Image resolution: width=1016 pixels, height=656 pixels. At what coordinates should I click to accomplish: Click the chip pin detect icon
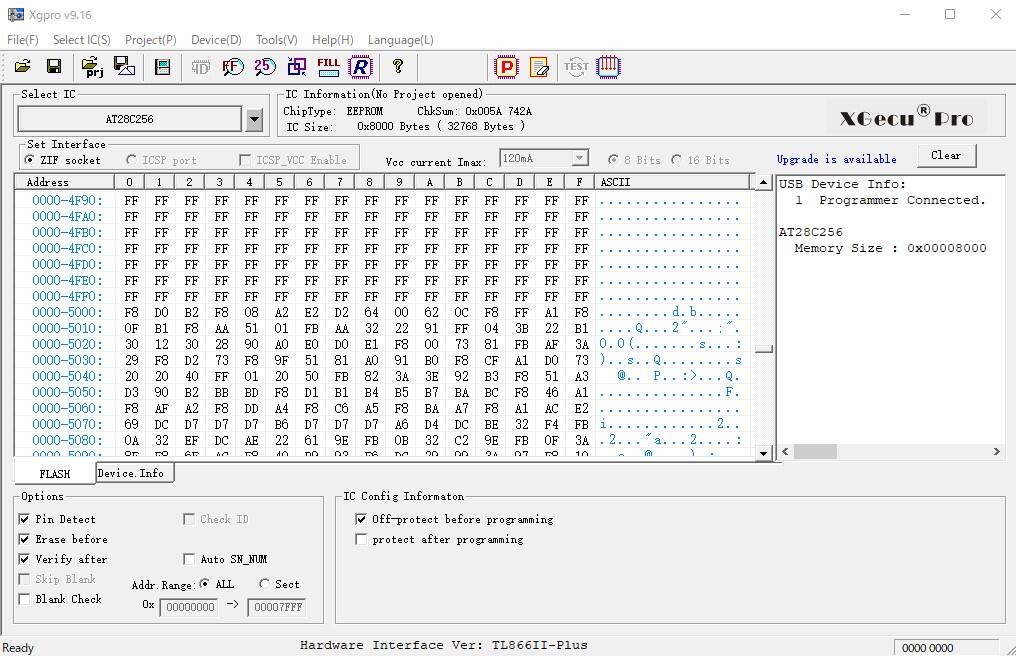(x=607, y=66)
